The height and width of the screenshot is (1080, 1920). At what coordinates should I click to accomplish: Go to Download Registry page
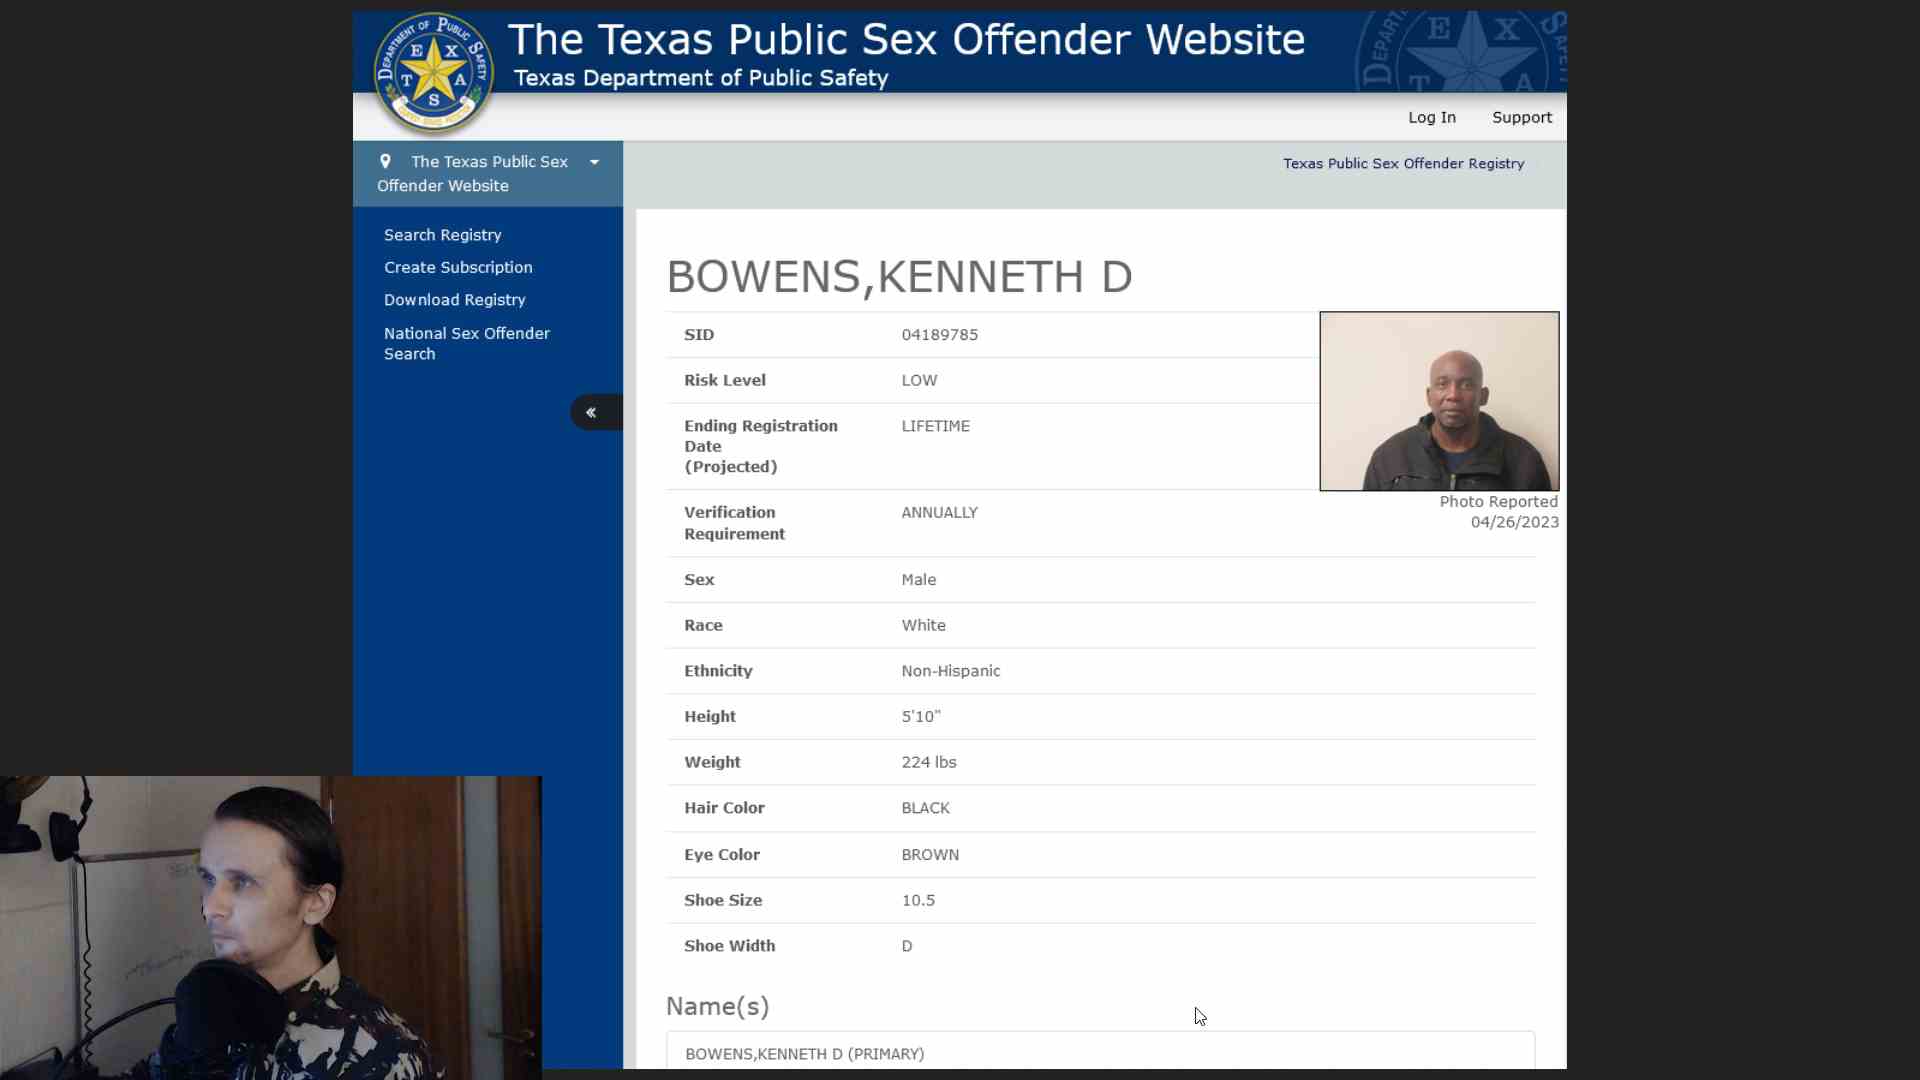(454, 300)
